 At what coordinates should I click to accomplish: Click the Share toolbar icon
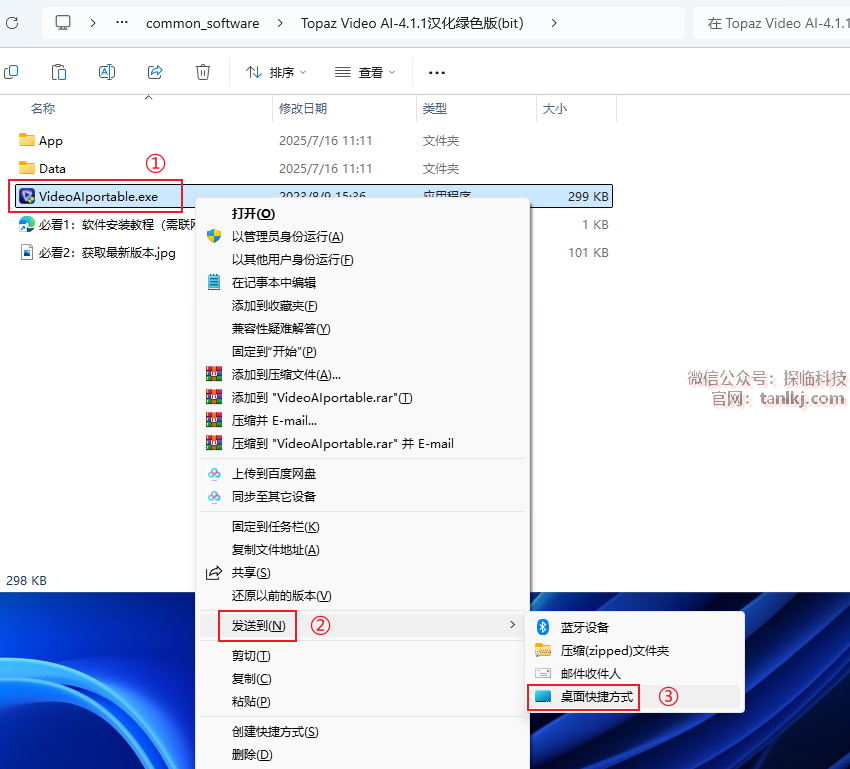click(x=155, y=72)
